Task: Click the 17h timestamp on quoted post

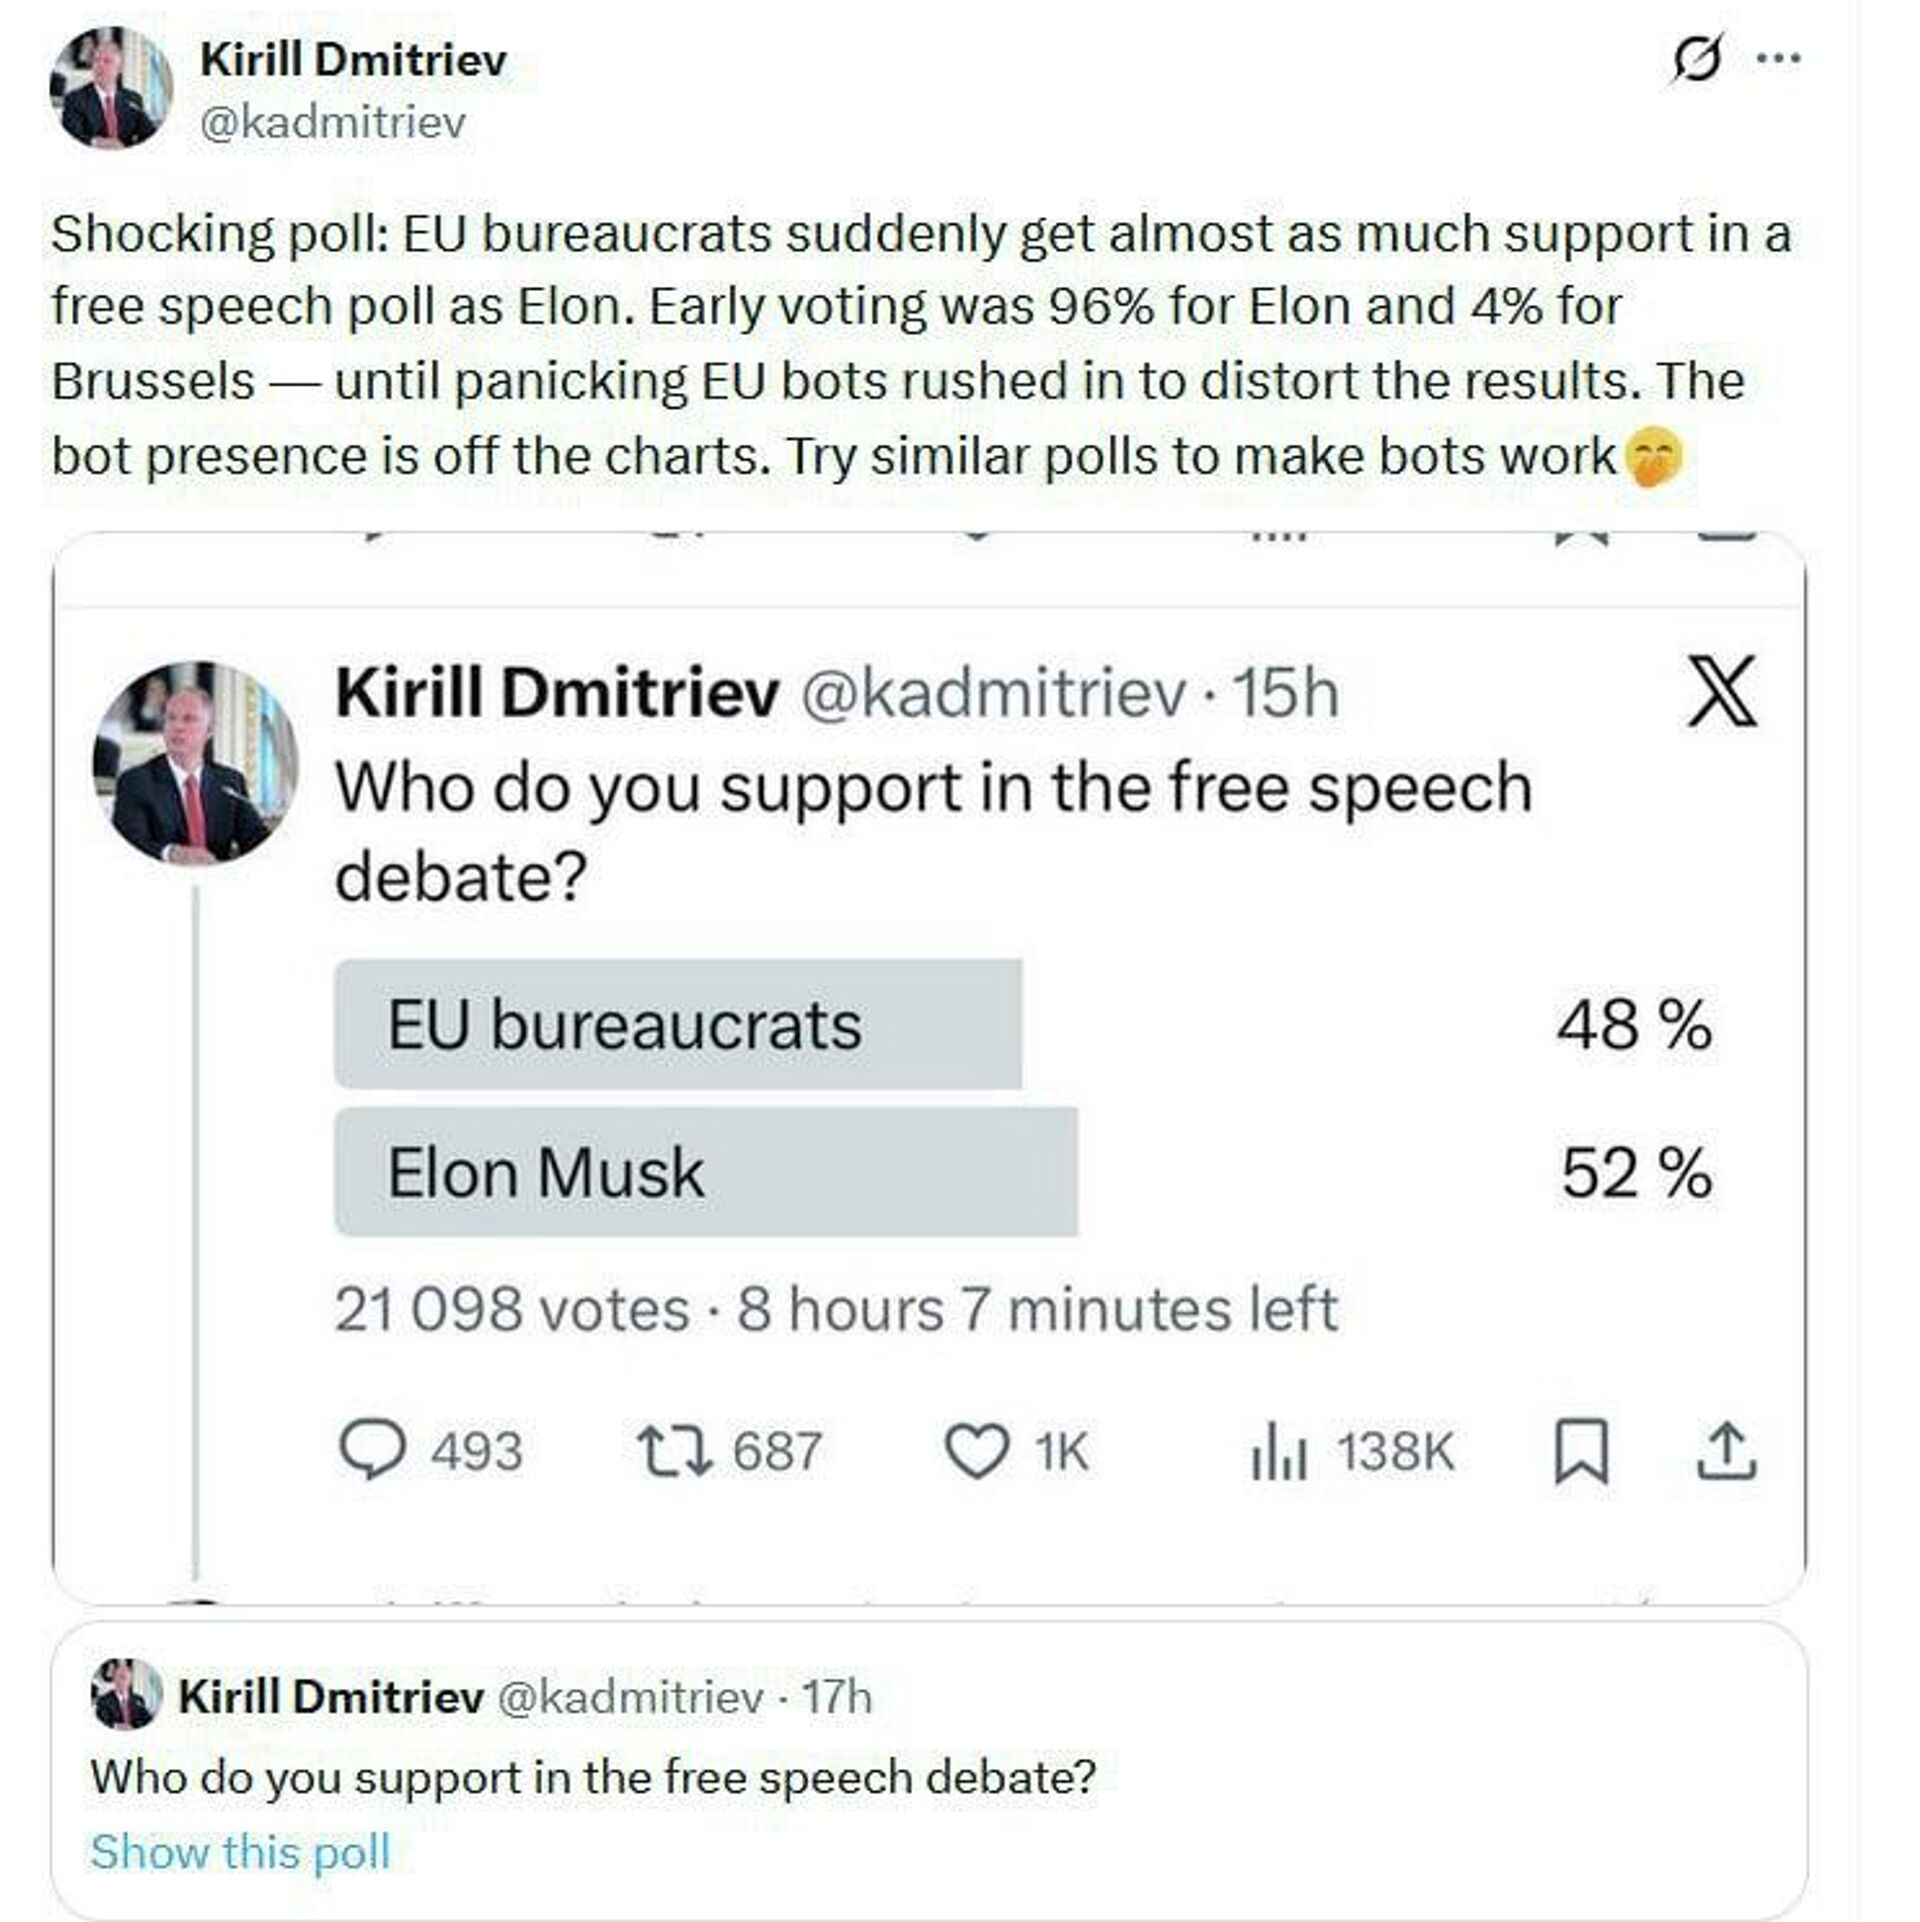Action: [x=837, y=1697]
